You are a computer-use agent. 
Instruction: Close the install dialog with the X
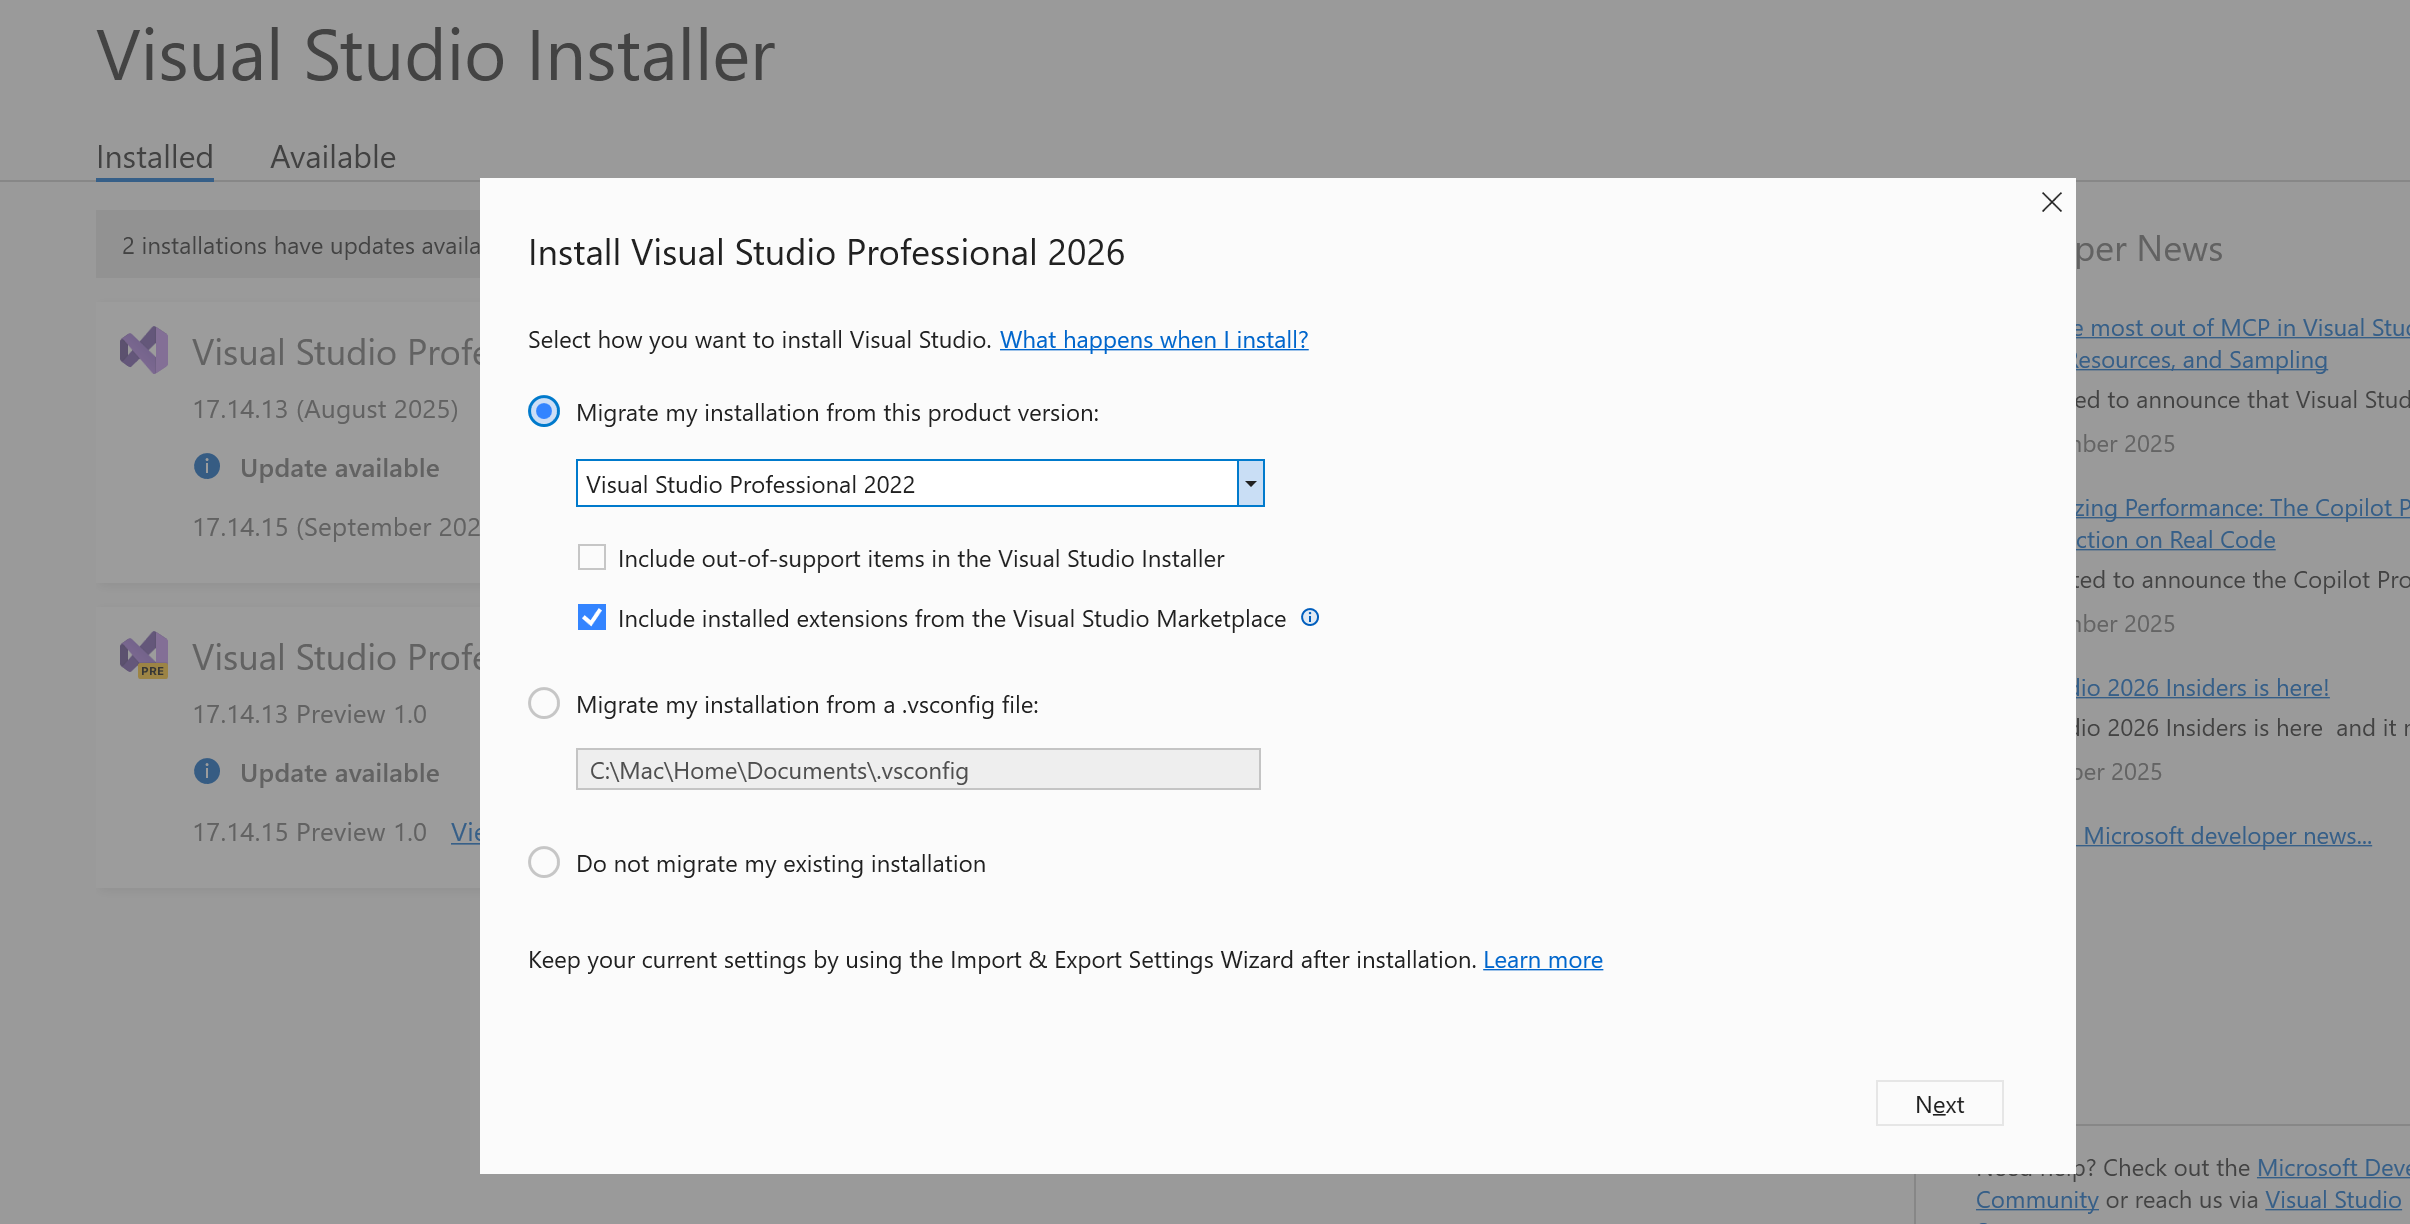tap(2051, 203)
